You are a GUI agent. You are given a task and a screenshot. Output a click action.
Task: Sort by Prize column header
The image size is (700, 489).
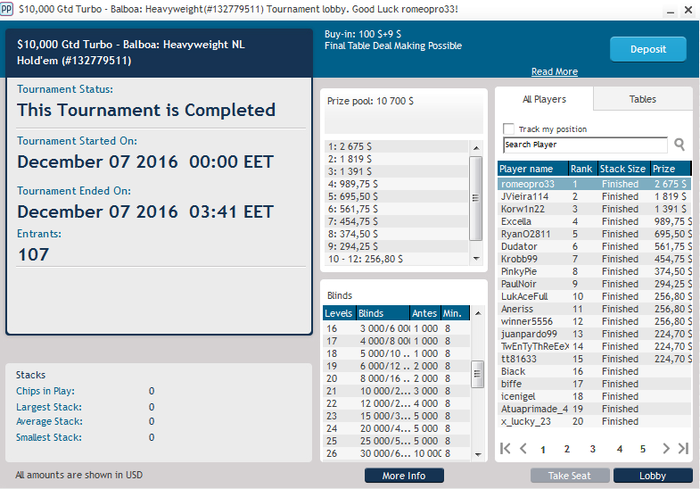[671, 169]
